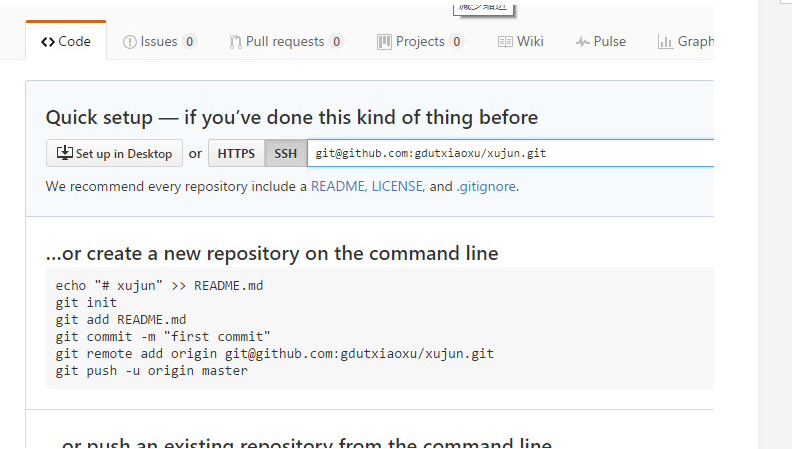
Task: Click the Projects board icon
Action: coord(384,42)
